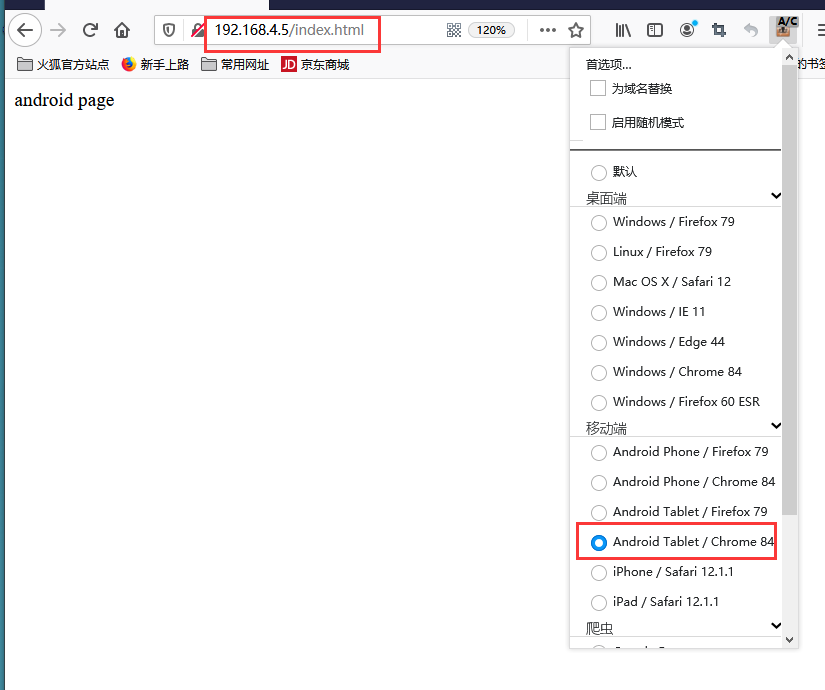Image resolution: width=825 pixels, height=690 pixels.
Task: Click the forward navigation arrow
Action: coord(58,31)
